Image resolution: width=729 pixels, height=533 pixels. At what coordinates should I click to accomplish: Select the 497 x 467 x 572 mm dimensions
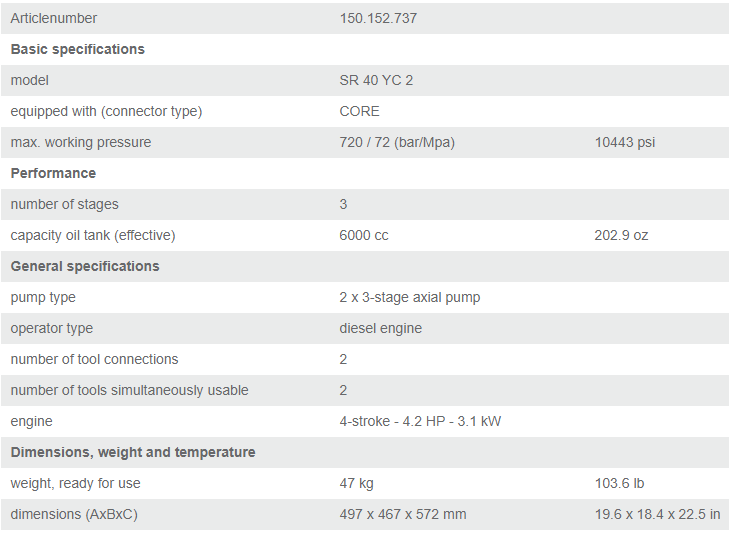[403, 514]
